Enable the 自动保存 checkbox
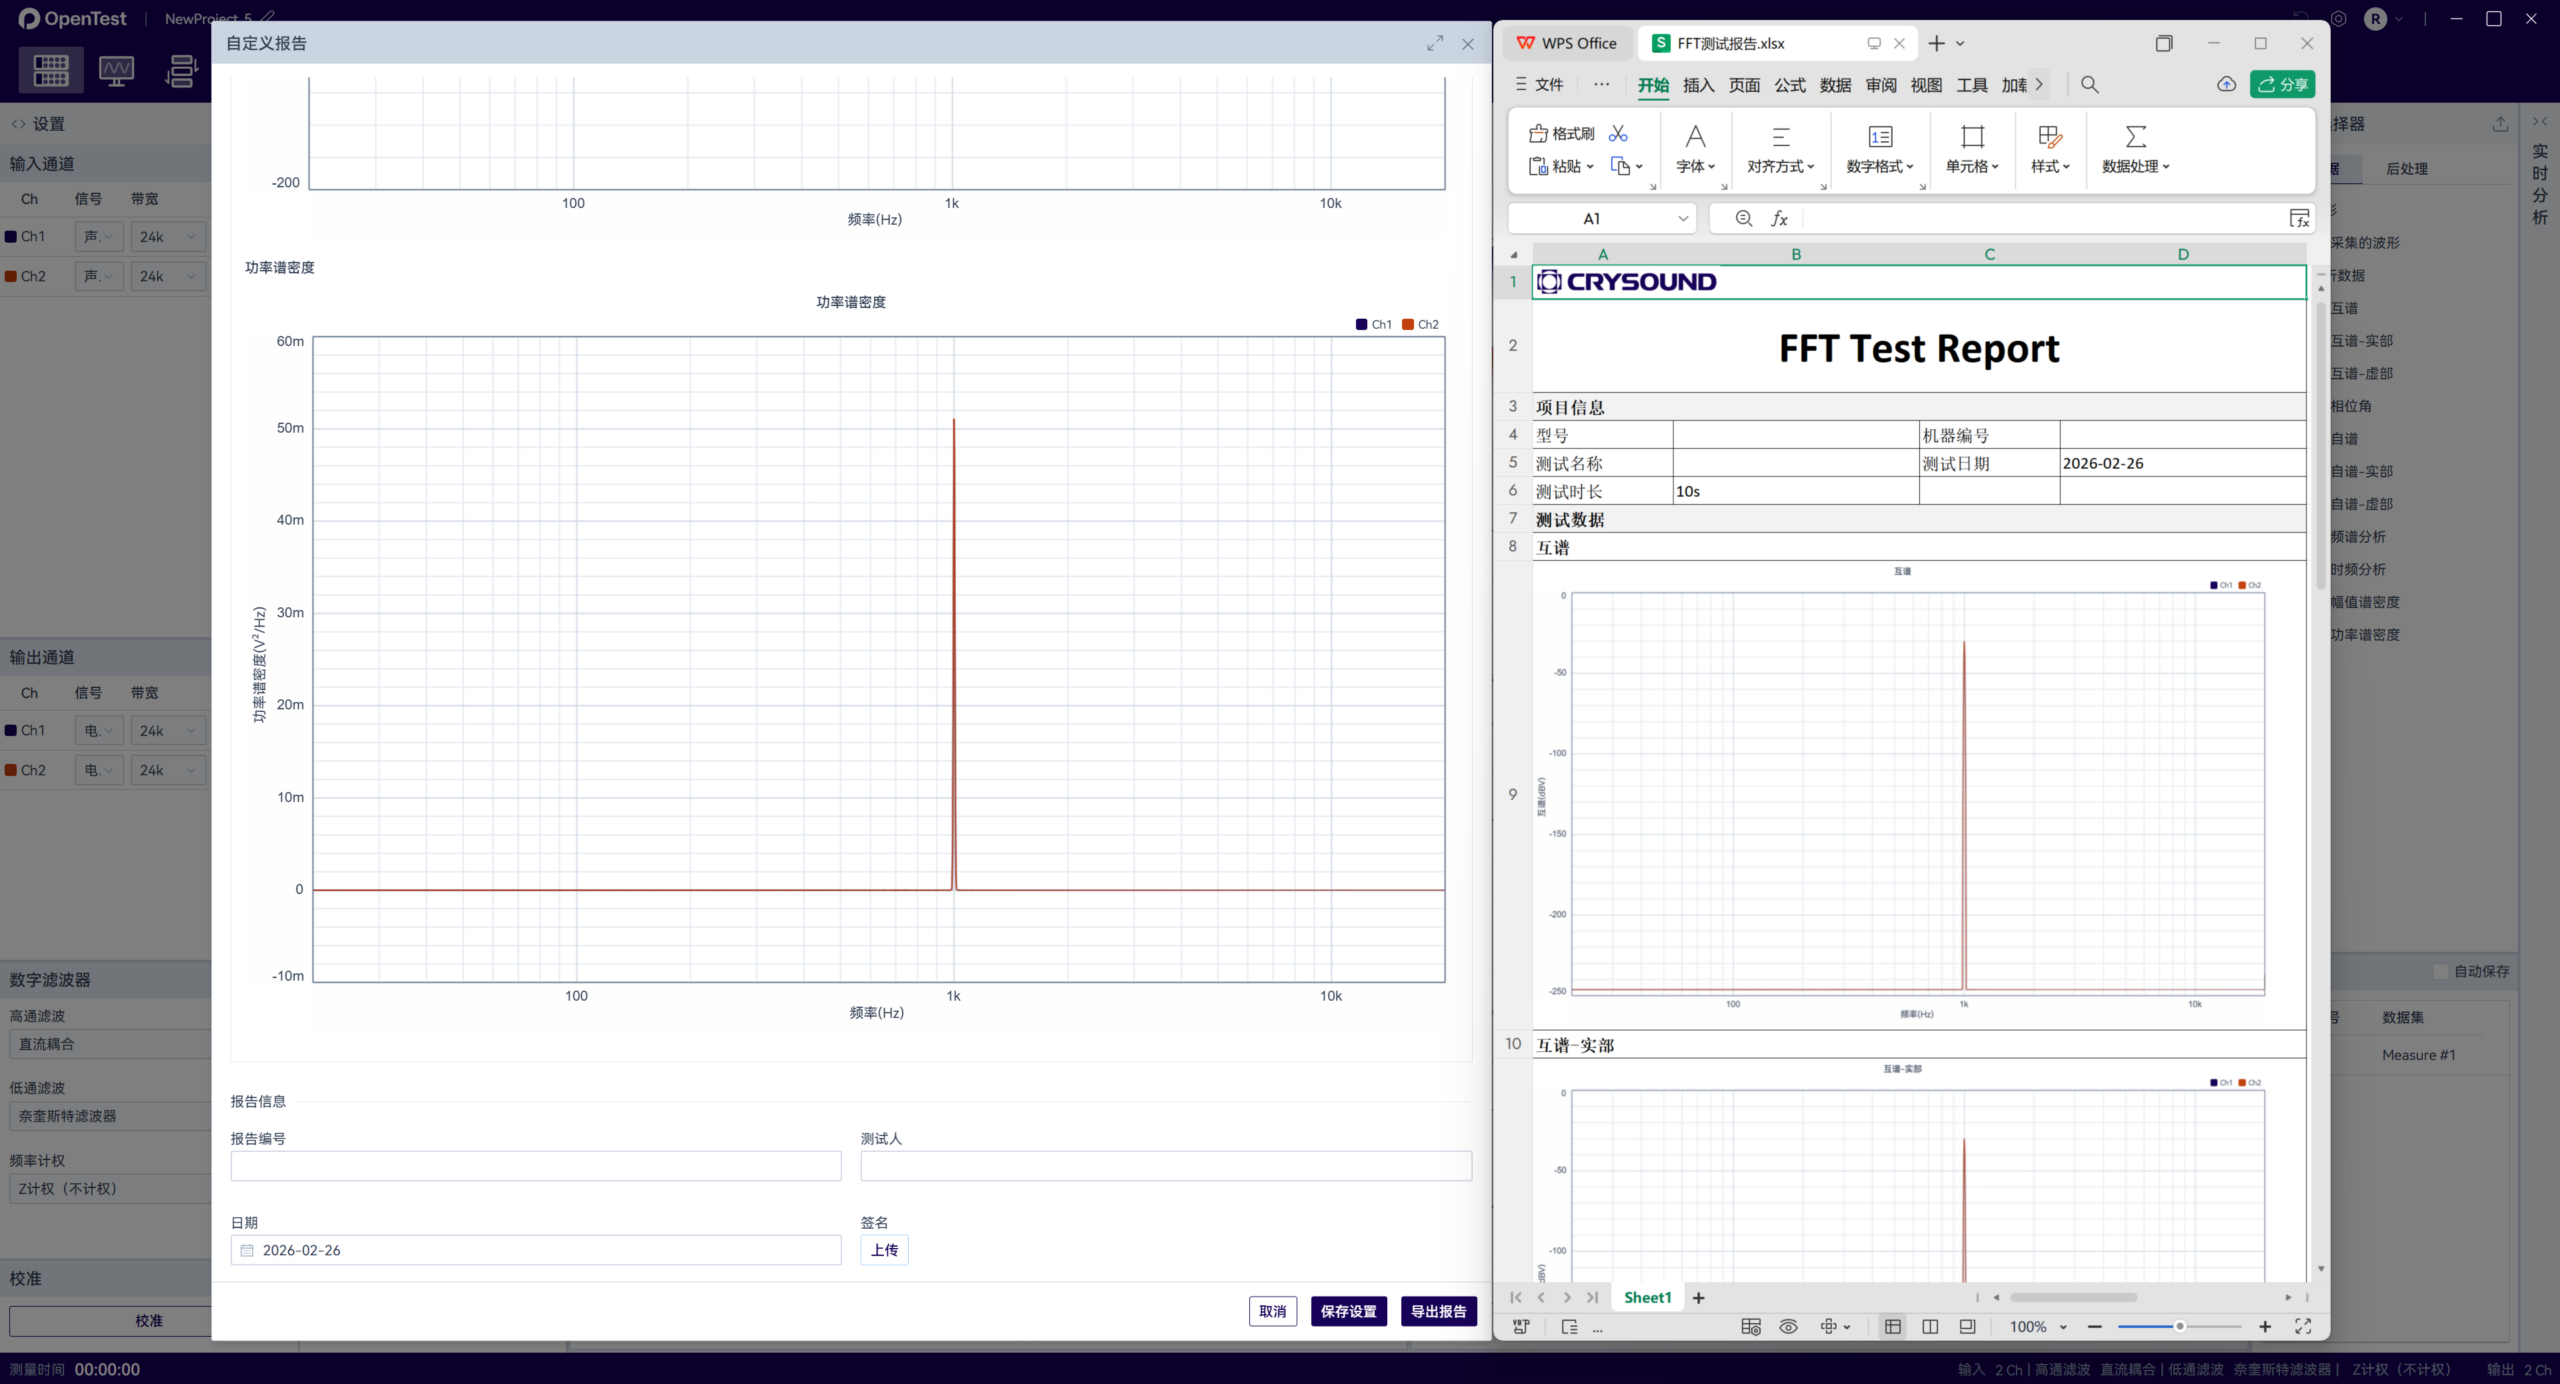This screenshot has width=2560, height=1384. (x=2441, y=971)
